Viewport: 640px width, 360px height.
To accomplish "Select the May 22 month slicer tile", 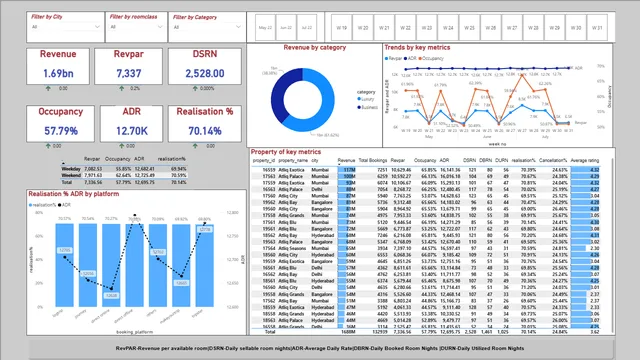I will (265, 28).
